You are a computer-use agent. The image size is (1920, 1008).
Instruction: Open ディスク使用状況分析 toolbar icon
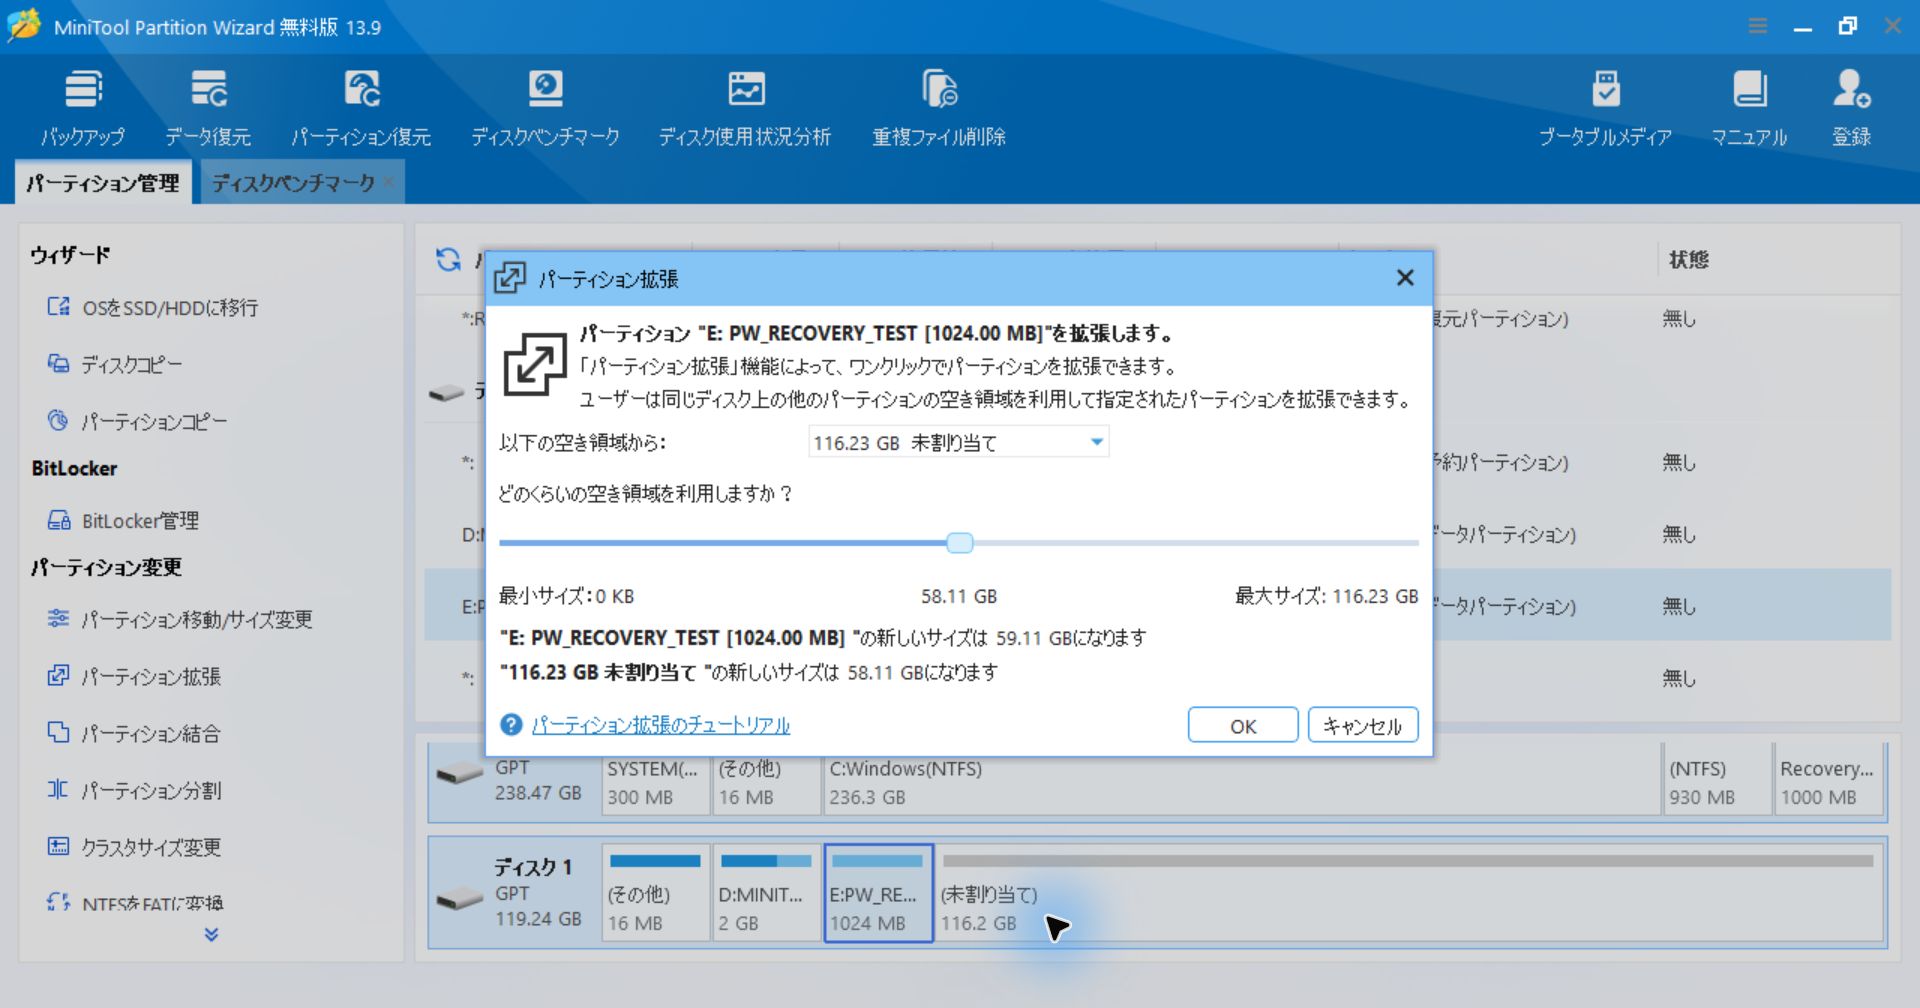[745, 108]
